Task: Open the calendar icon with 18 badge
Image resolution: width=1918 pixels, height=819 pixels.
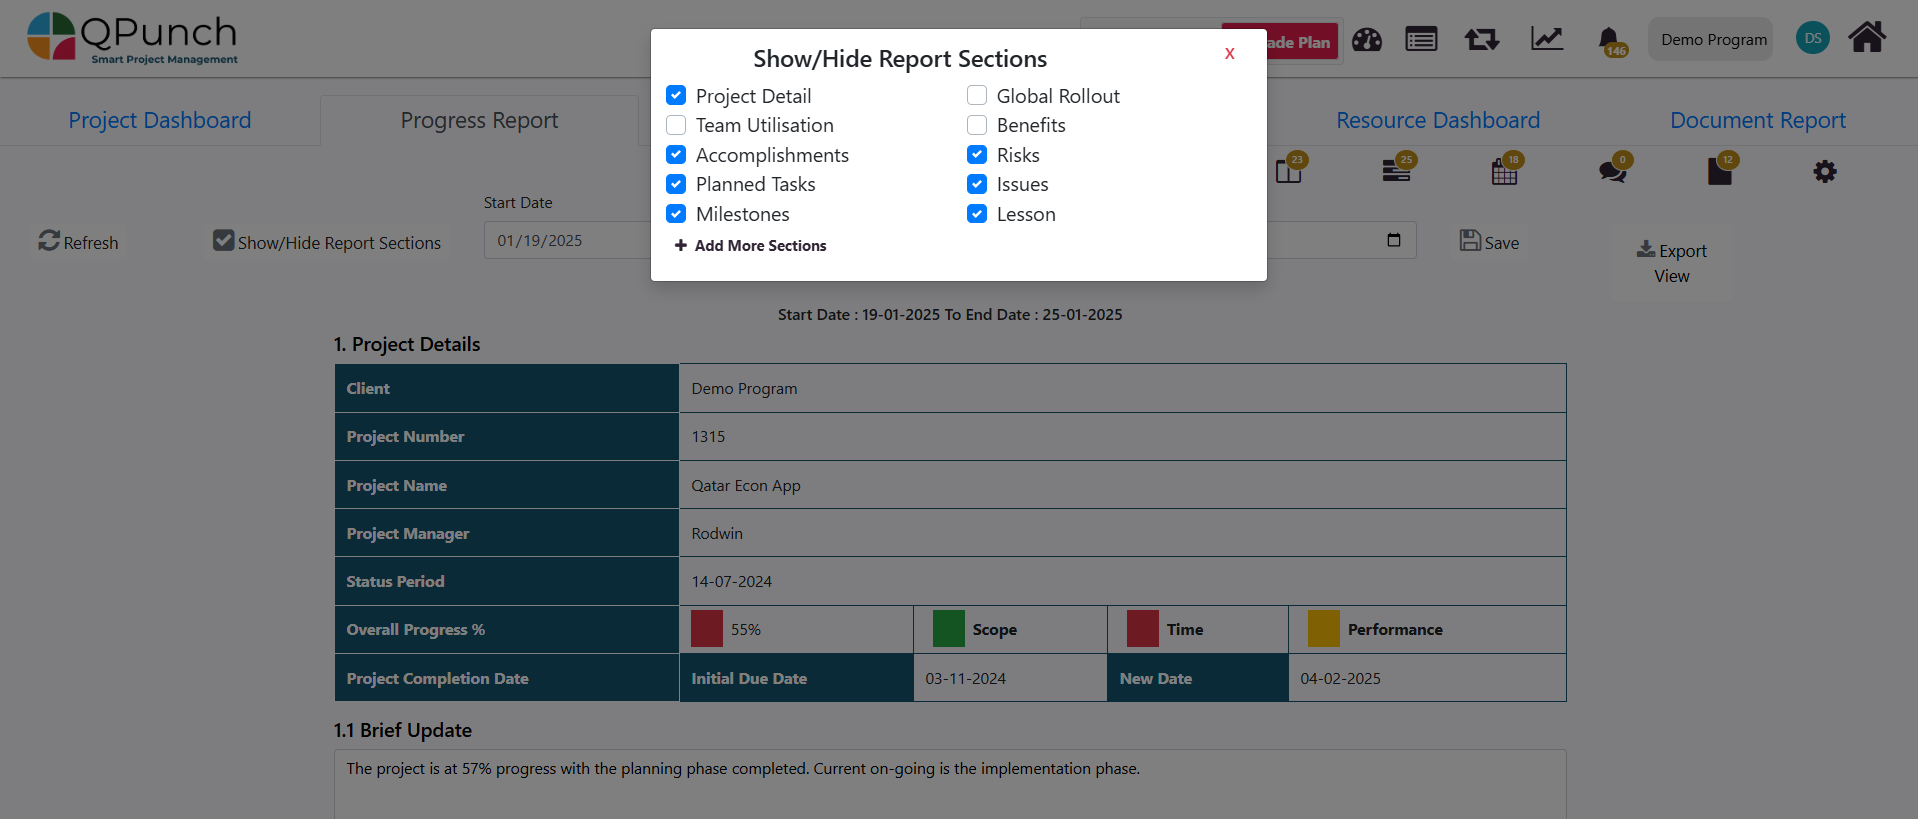Action: pyautogui.click(x=1504, y=172)
